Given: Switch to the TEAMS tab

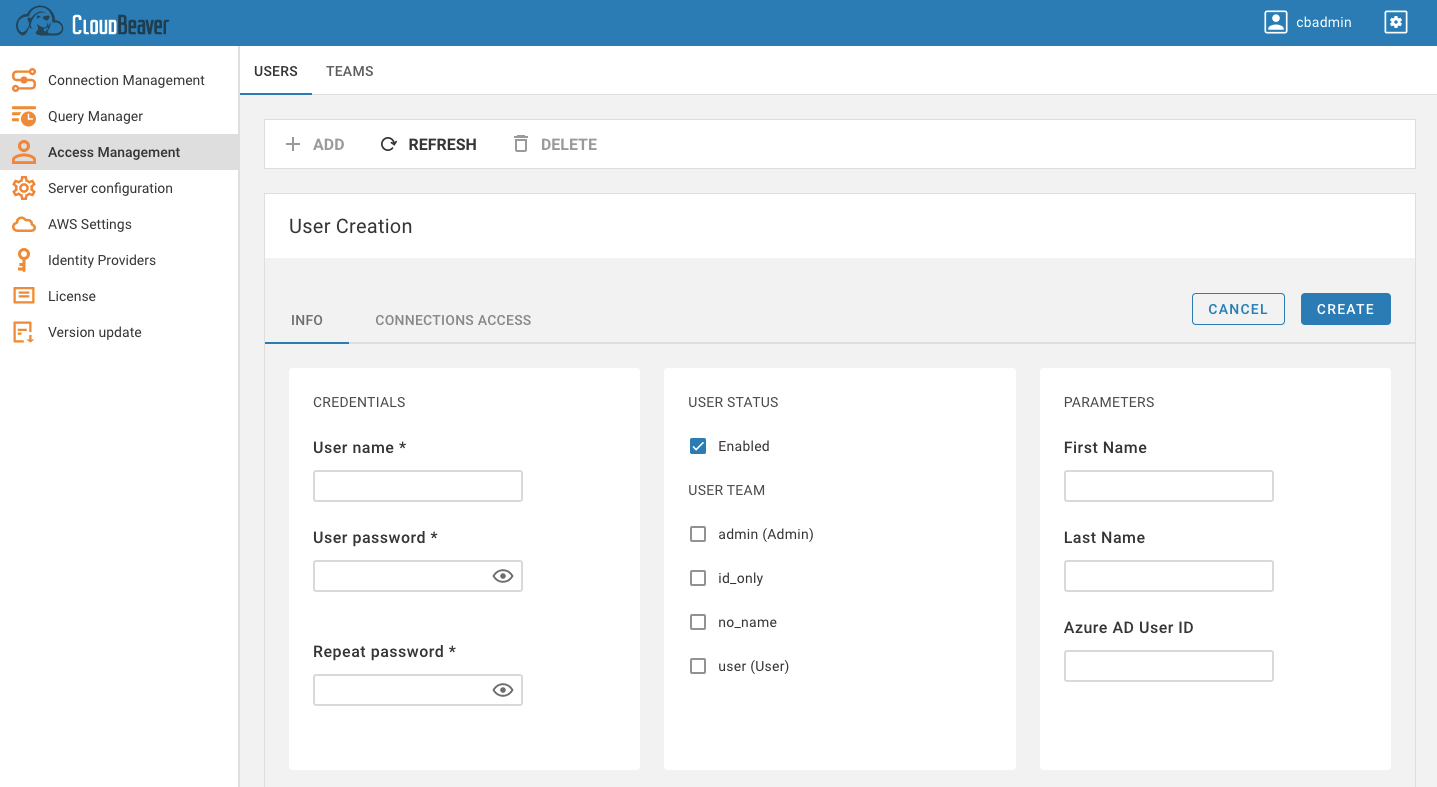Looking at the screenshot, I should pos(349,70).
